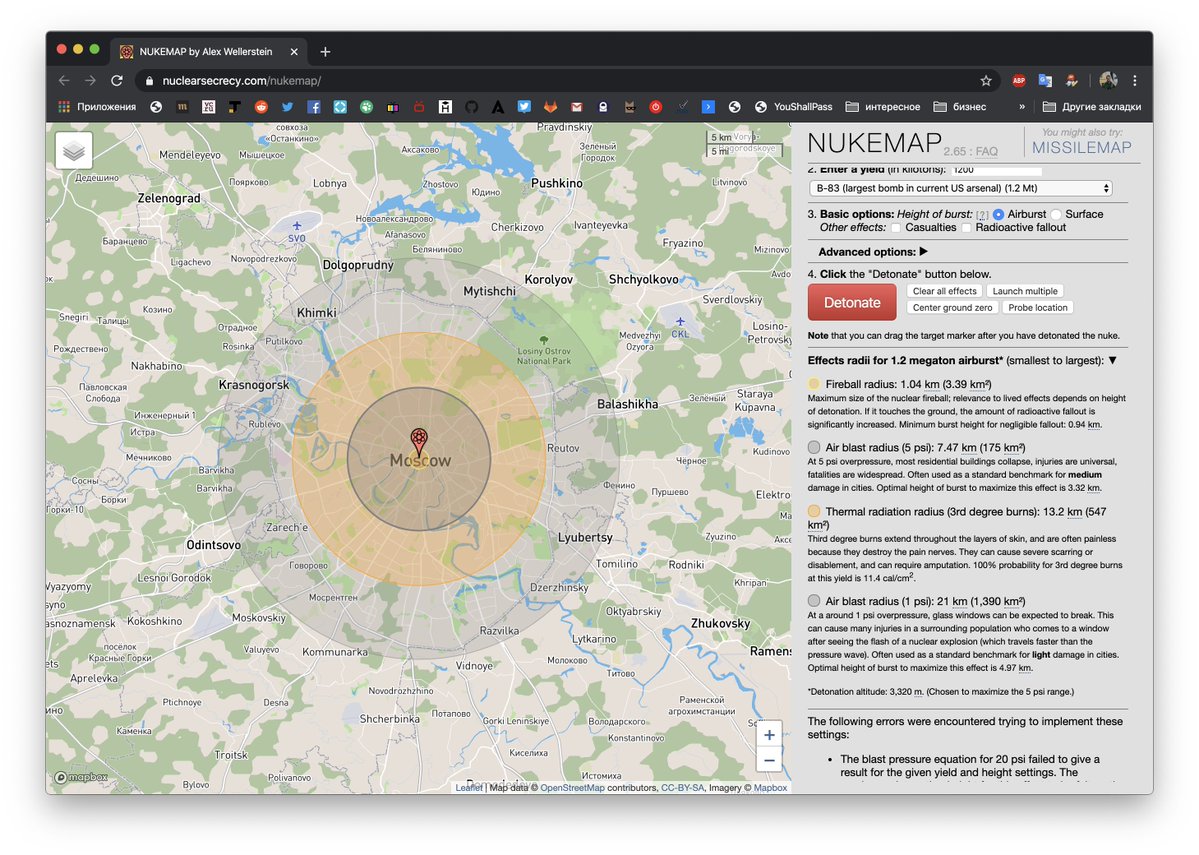
Task: Click the nuclearsecrecy.com address bar
Action: [x=566, y=80]
